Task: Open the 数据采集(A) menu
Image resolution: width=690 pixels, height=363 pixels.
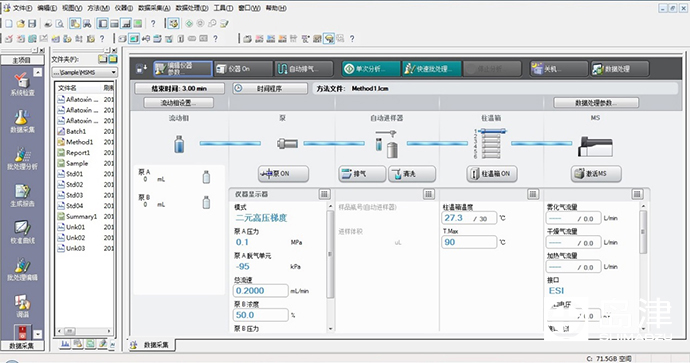Action: tap(154, 8)
